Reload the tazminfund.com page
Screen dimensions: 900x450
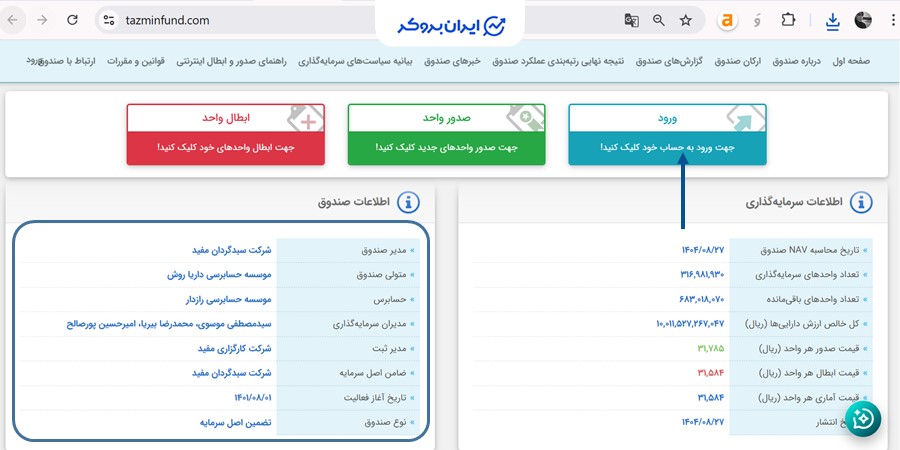point(72,20)
